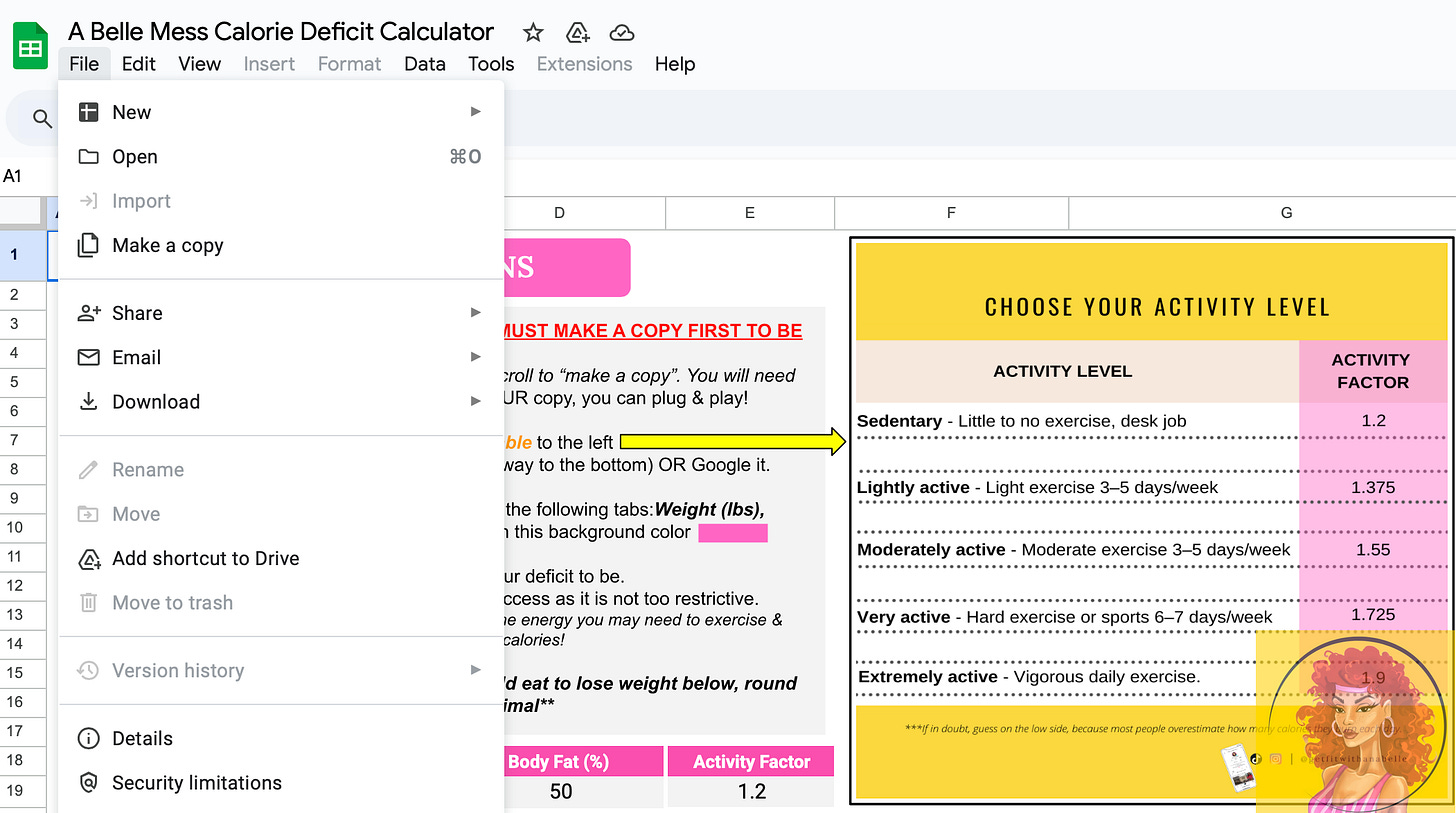1456x813 pixels.
Task: Click the Moderately active row text
Action: pos(1074,549)
